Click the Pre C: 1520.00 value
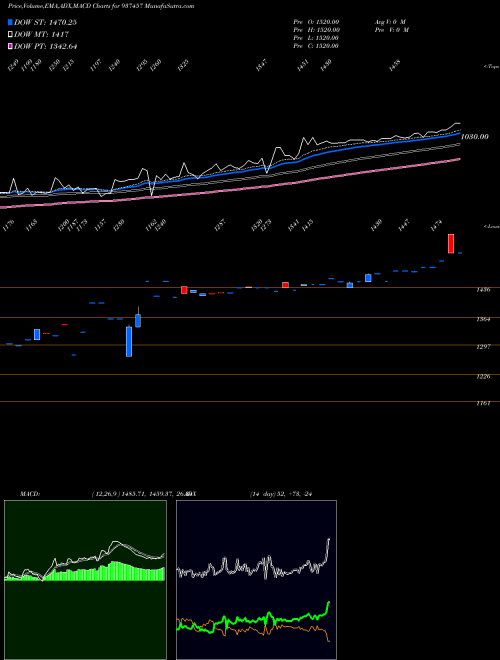The width and height of the screenshot is (500, 660). (316, 45)
